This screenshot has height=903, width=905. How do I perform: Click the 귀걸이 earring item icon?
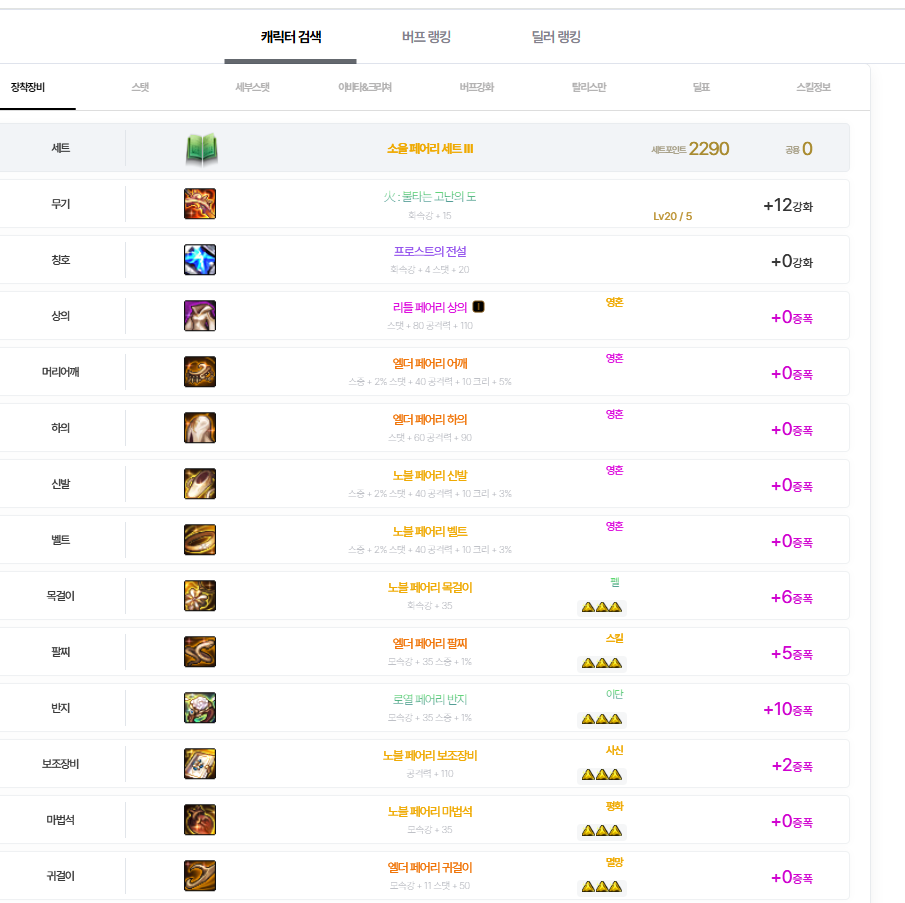(x=200, y=876)
